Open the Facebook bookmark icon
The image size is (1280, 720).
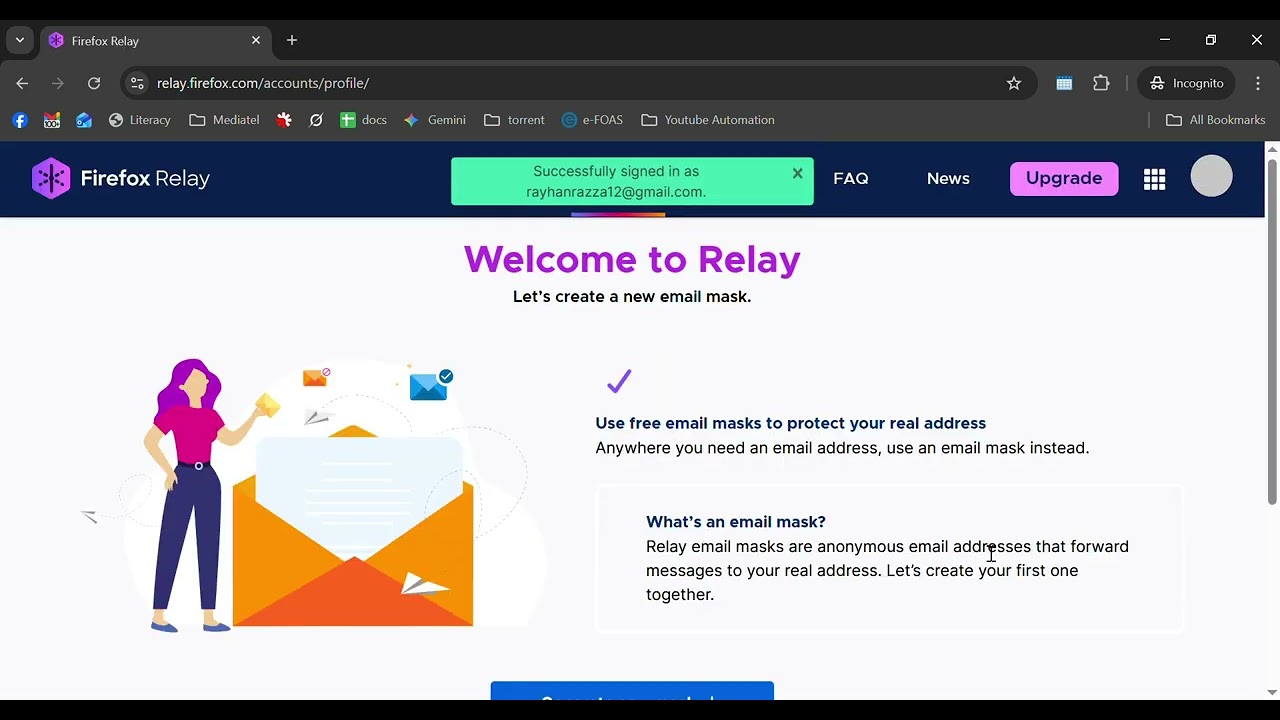pos(20,120)
